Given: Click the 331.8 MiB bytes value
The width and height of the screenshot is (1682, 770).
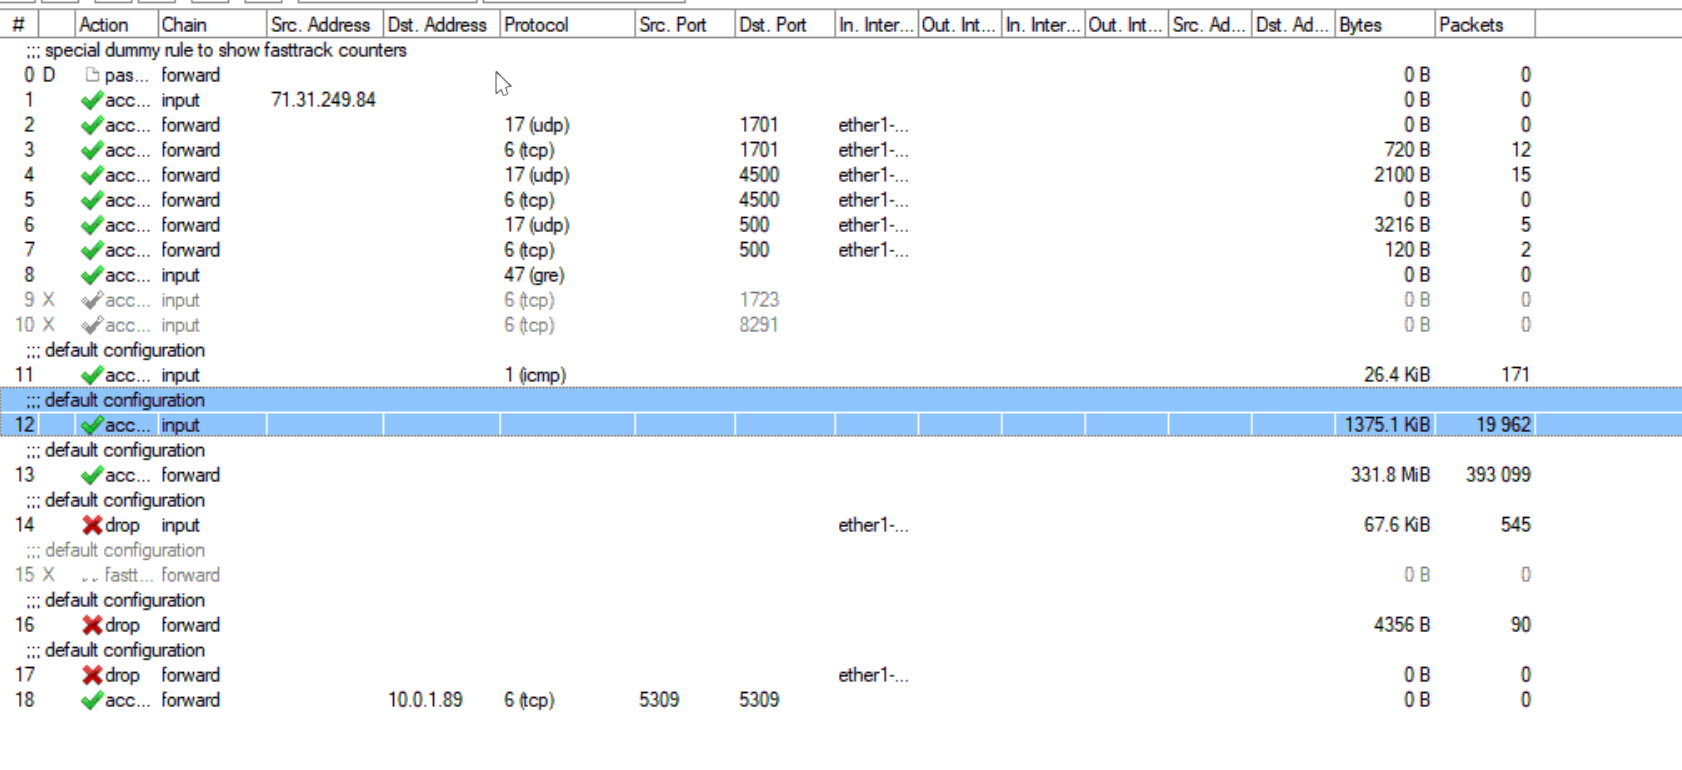Looking at the screenshot, I should (1390, 475).
